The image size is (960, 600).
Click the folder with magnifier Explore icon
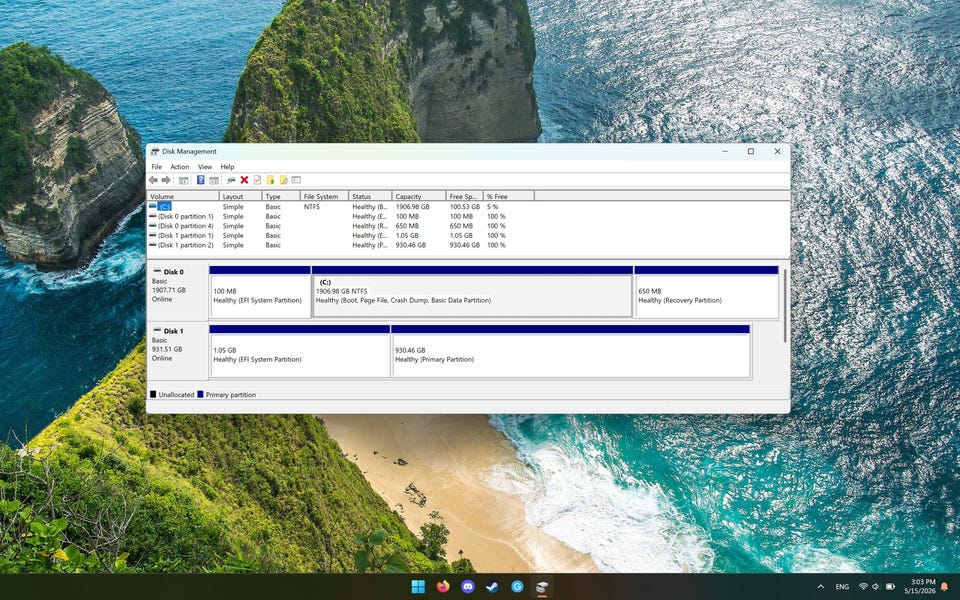[283, 180]
